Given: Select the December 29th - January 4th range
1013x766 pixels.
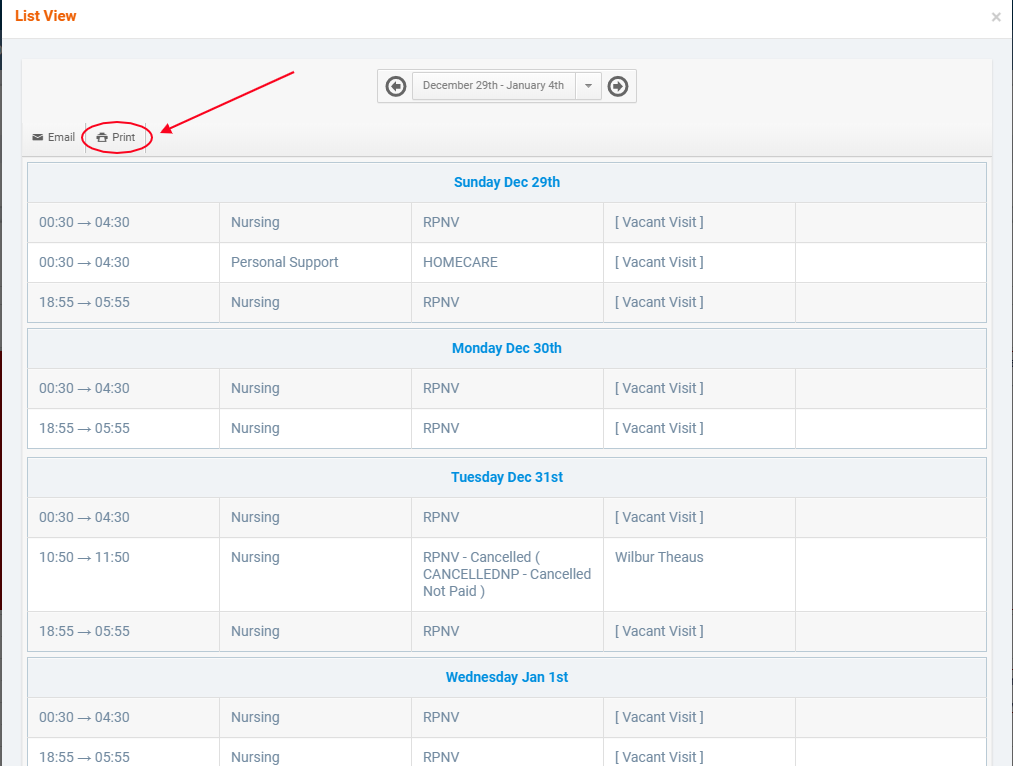Looking at the screenshot, I should pos(493,86).
